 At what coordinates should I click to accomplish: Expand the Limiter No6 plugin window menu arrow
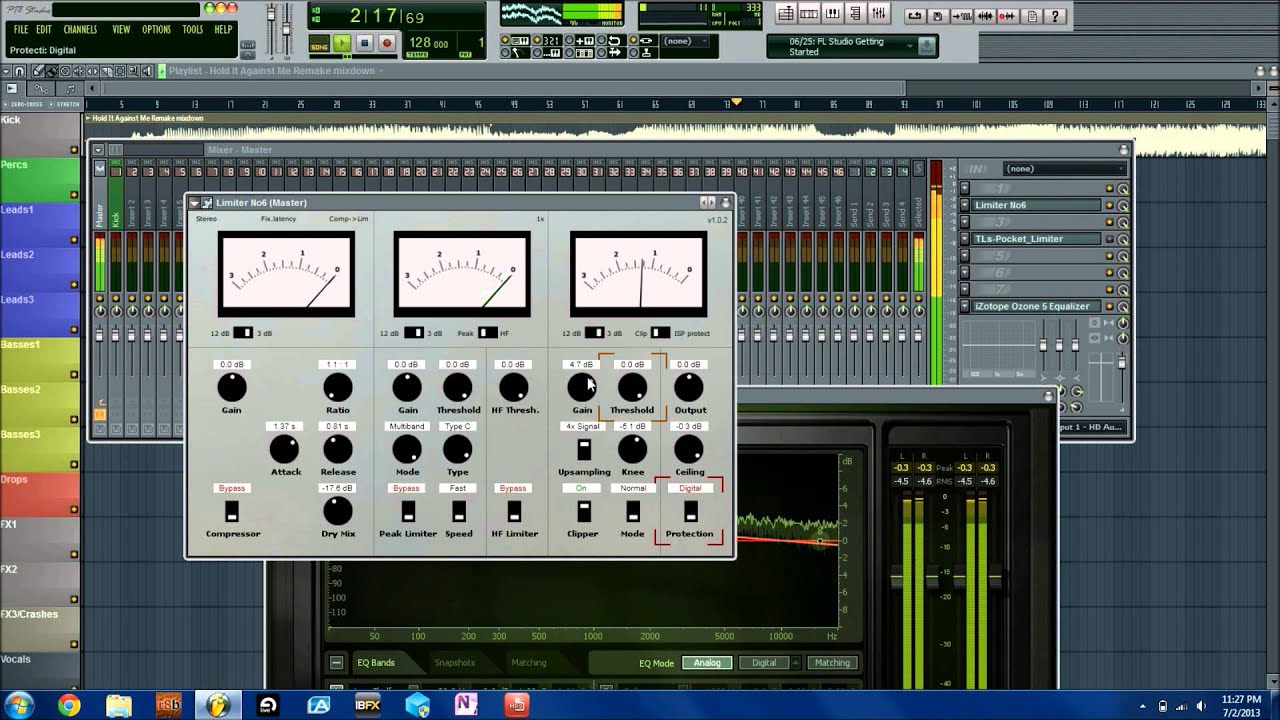pyautogui.click(x=195, y=203)
